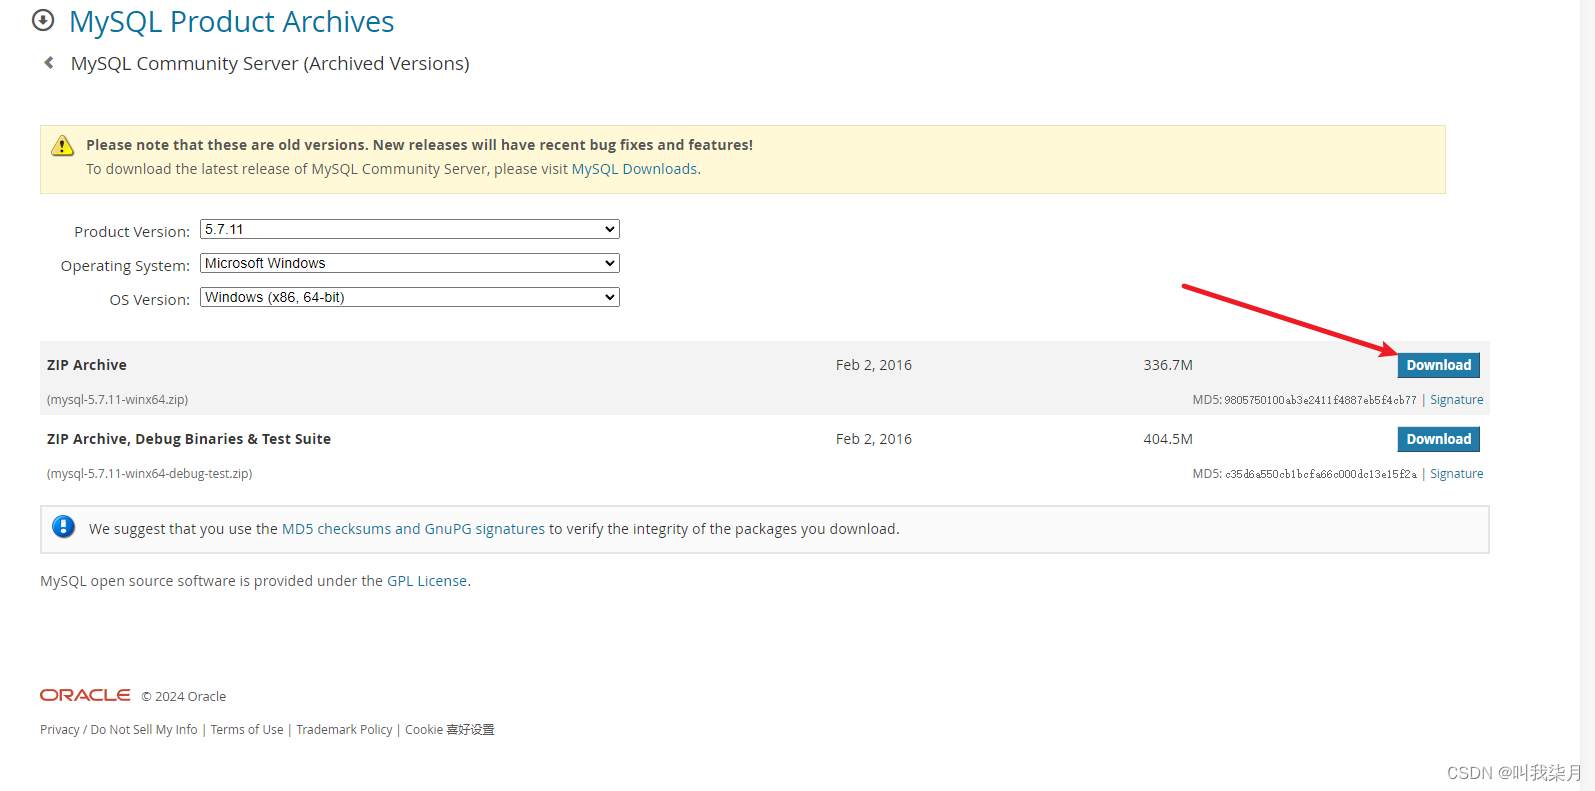The image size is (1595, 791).
Task: Open the GPL License link
Action: pyautogui.click(x=427, y=581)
